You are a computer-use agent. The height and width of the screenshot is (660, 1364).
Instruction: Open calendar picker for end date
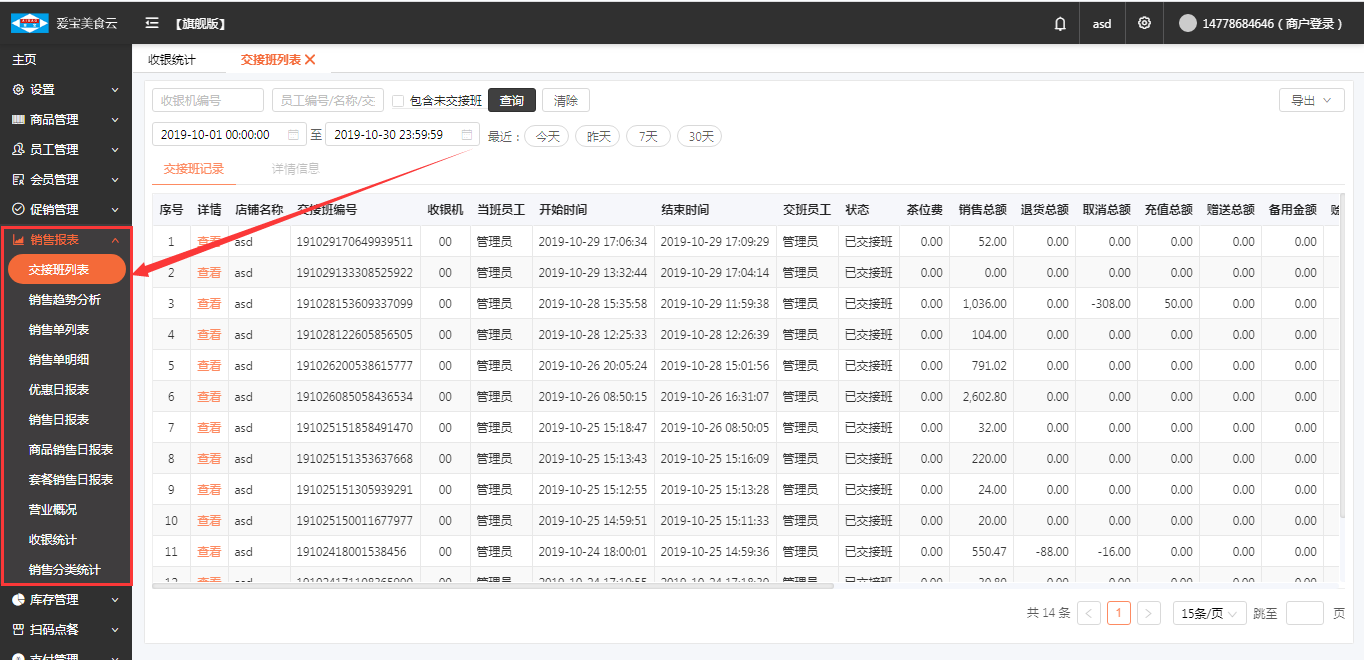pyautogui.click(x=467, y=134)
